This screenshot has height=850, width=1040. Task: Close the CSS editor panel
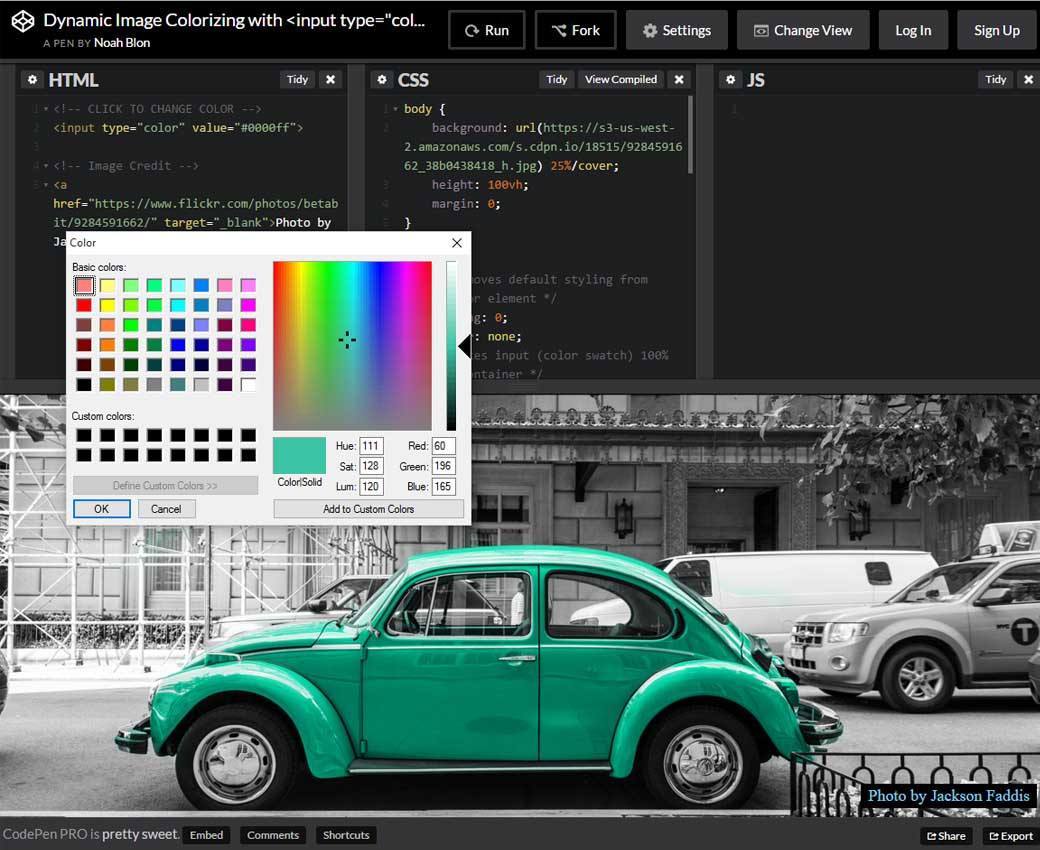679,80
